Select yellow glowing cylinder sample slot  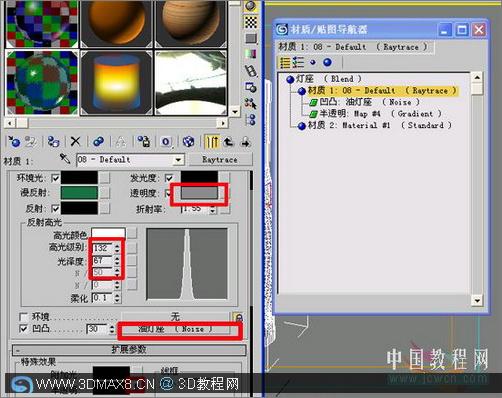[116, 83]
